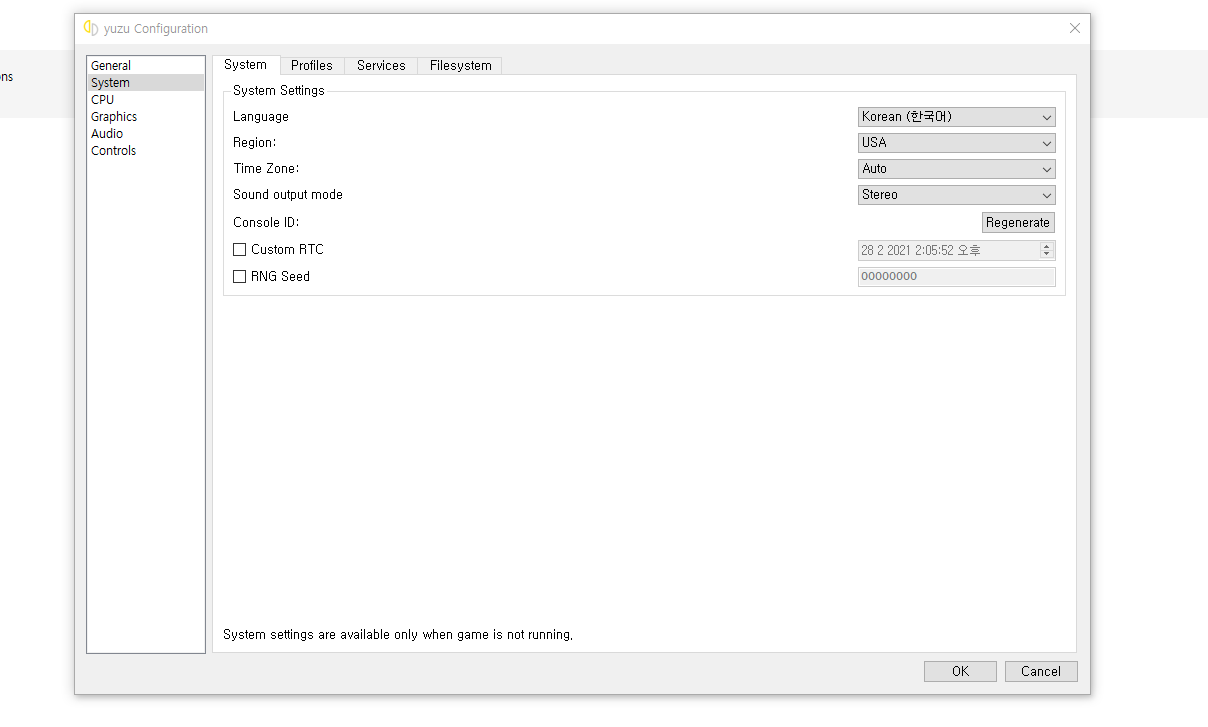This screenshot has width=1208, height=727.
Task: Confirm settings with the OK button
Action: pos(960,672)
